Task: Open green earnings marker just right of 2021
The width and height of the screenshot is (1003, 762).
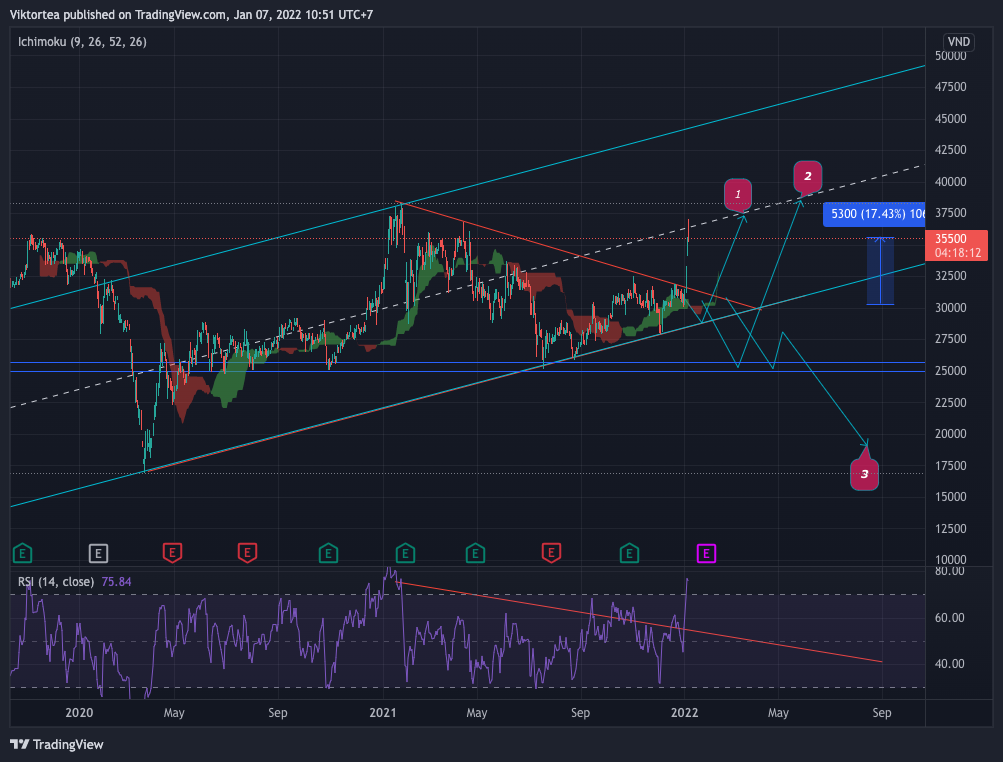Action: [405, 553]
